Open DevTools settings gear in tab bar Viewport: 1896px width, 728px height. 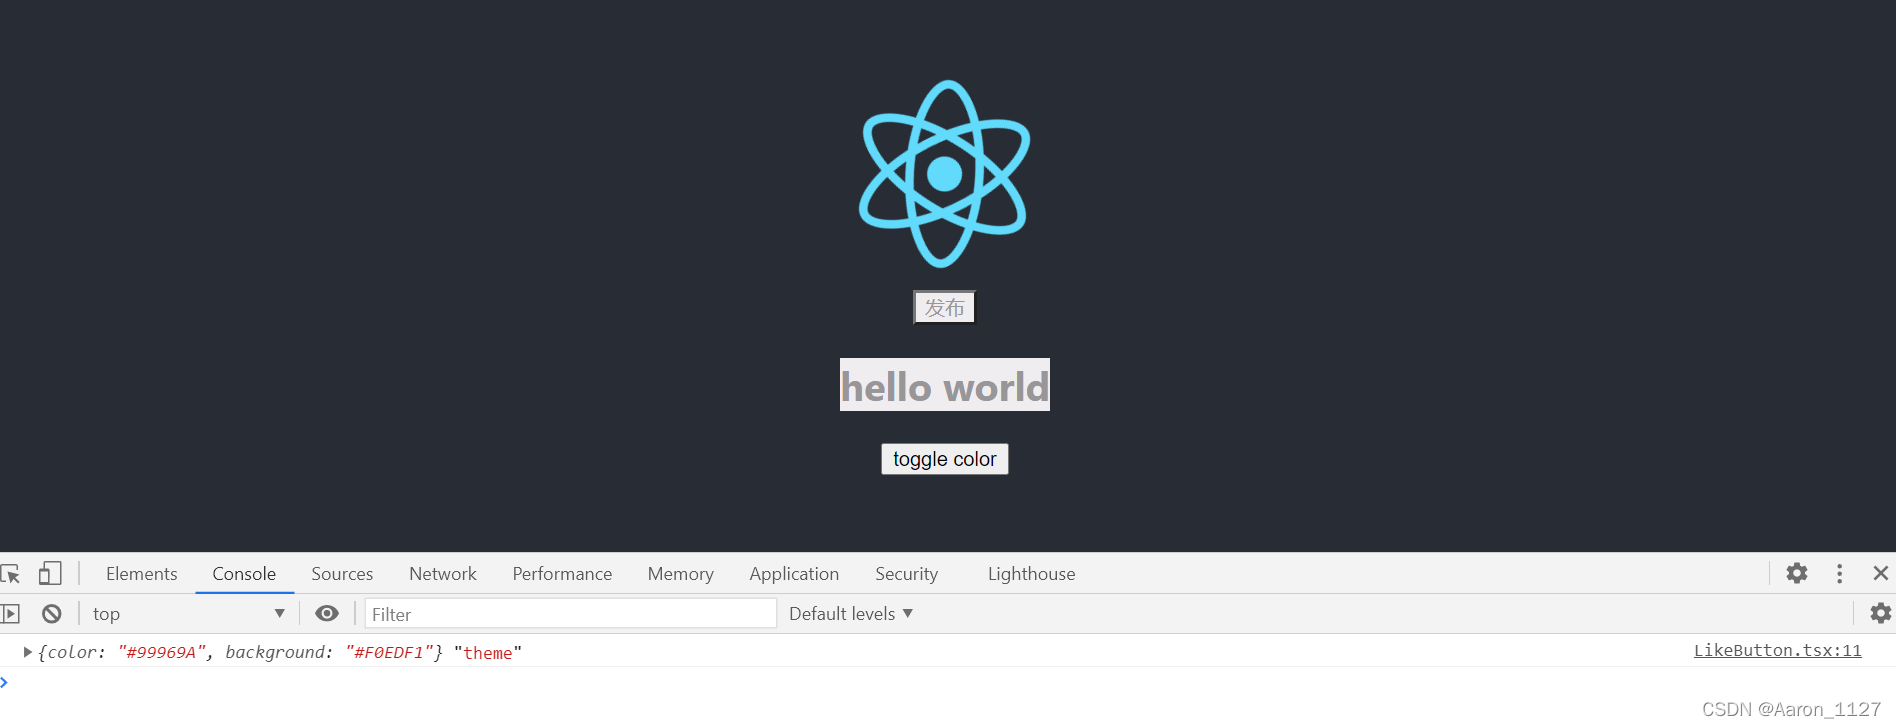pos(1797,573)
